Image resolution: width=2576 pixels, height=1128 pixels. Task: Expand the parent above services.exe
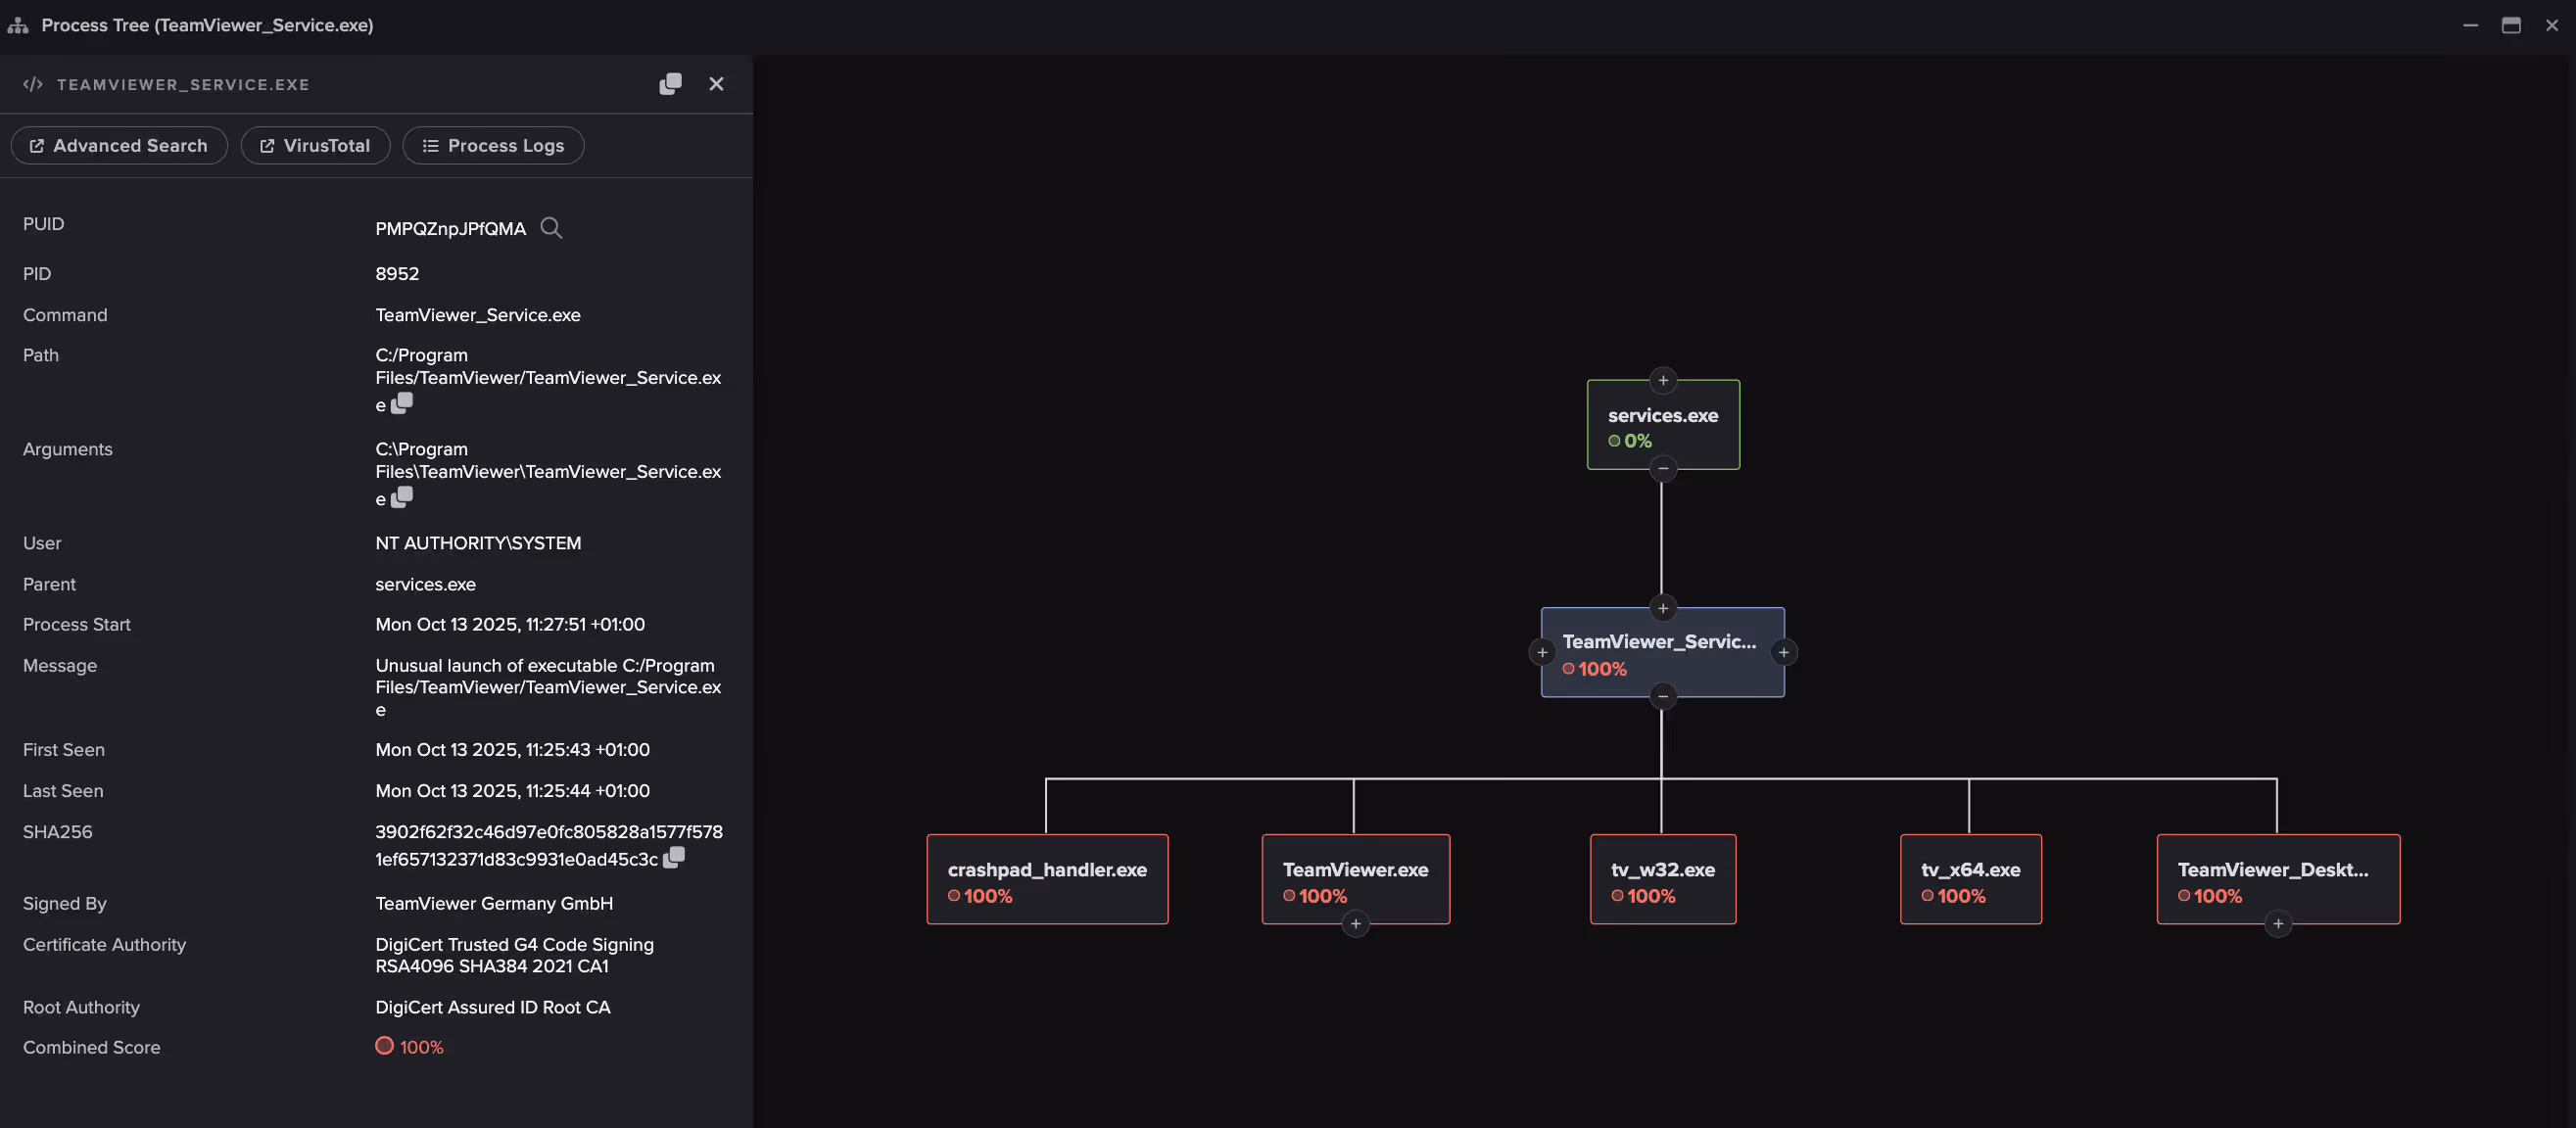pyautogui.click(x=1663, y=380)
